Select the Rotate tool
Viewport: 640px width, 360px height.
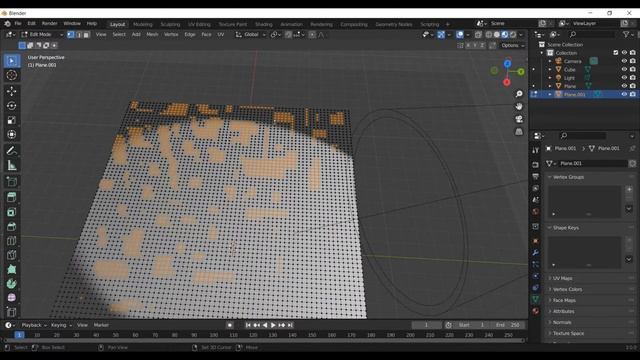coord(12,106)
